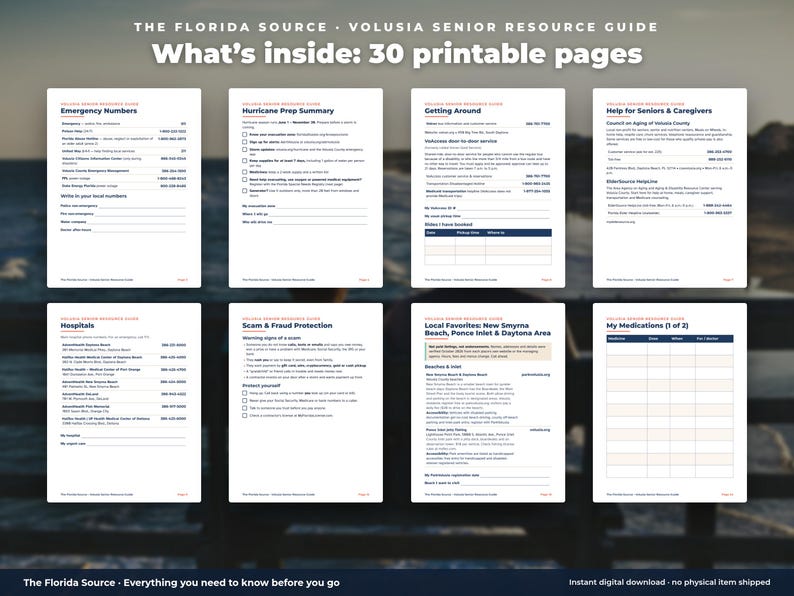The height and width of the screenshot is (596, 794).
Task: Check the 'Sign up for alerts' box
Action: [245, 142]
